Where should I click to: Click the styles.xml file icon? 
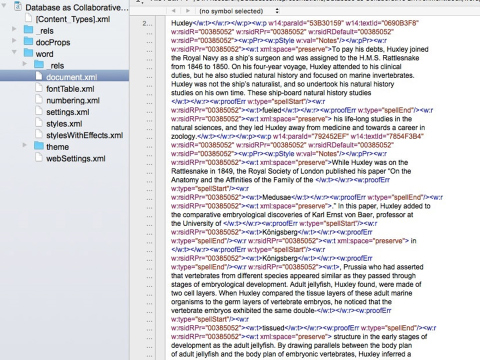[x=39, y=123]
